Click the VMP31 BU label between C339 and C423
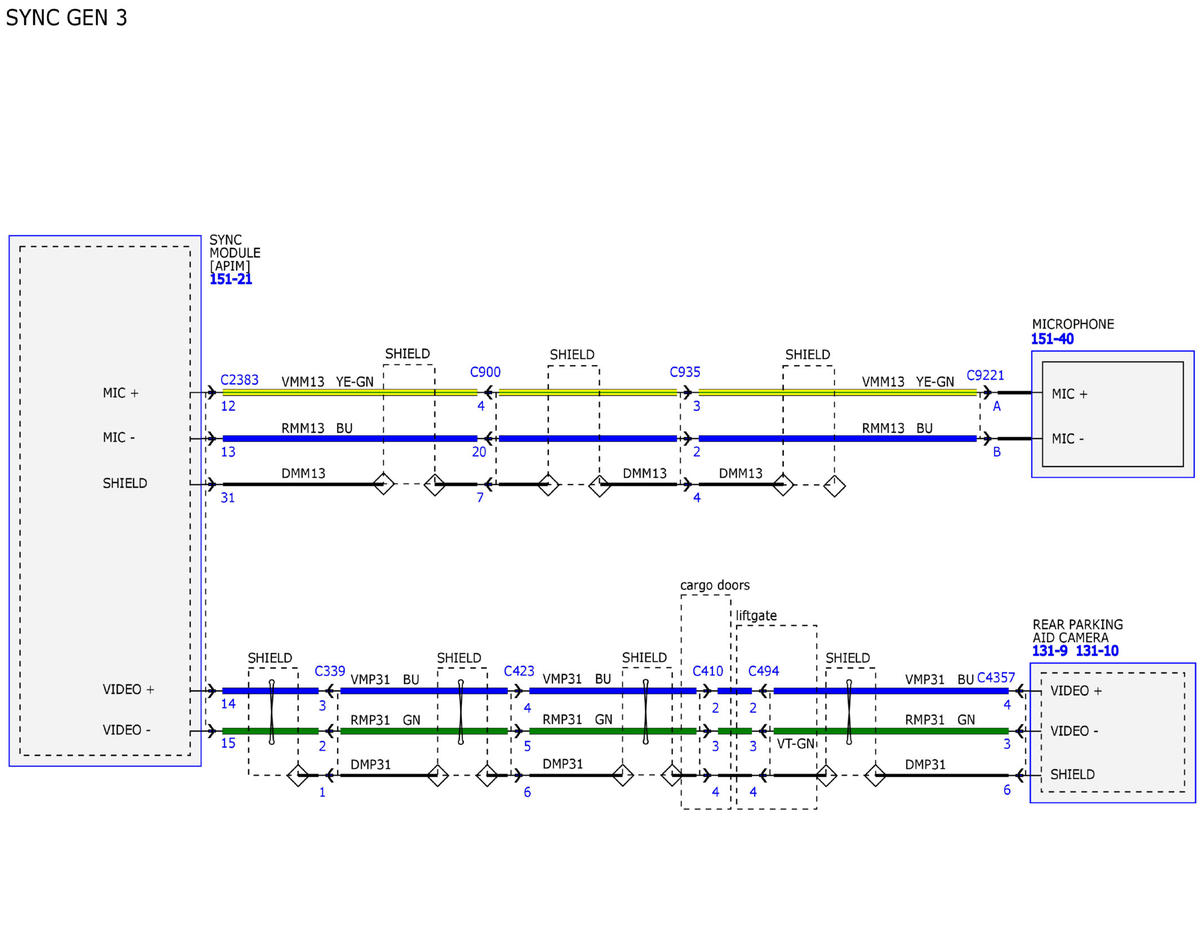1200x927 pixels. coord(385,679)
